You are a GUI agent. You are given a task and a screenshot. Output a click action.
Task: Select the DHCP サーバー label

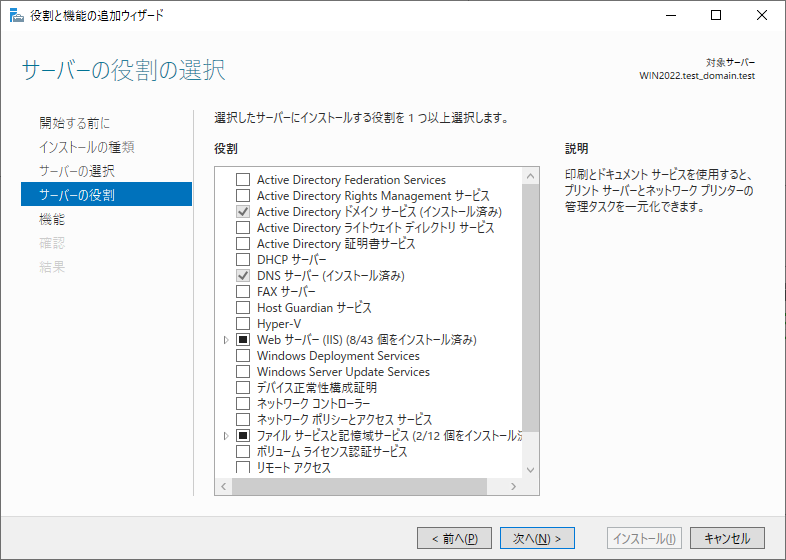pyautogui.click(x=292, y=260)
